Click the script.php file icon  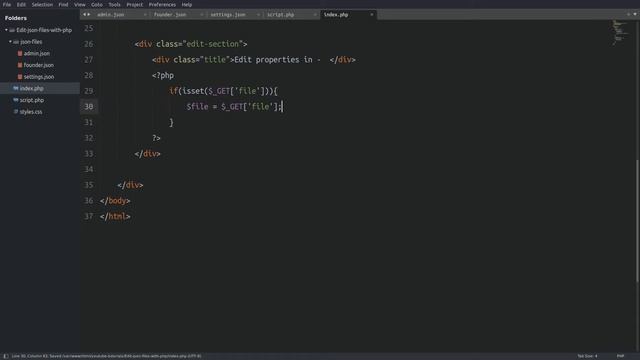(16, 100)
